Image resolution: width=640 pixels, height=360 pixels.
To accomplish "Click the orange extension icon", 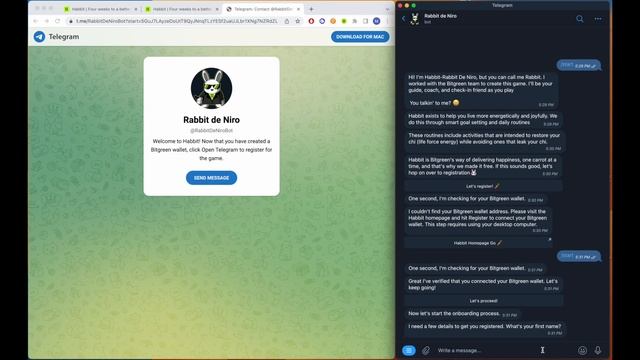I will click(x=333, y=21).
